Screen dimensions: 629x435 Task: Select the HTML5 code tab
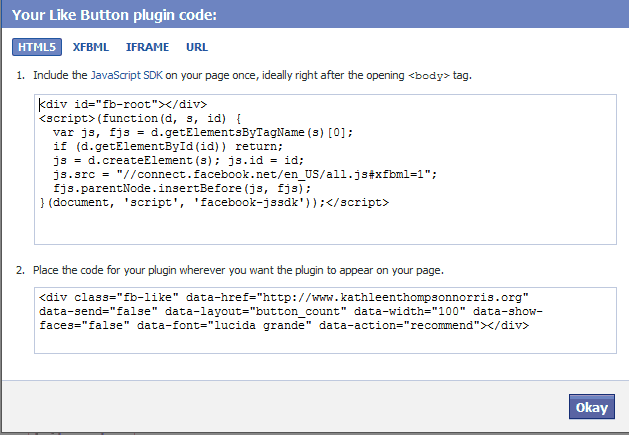pos(37,47)
